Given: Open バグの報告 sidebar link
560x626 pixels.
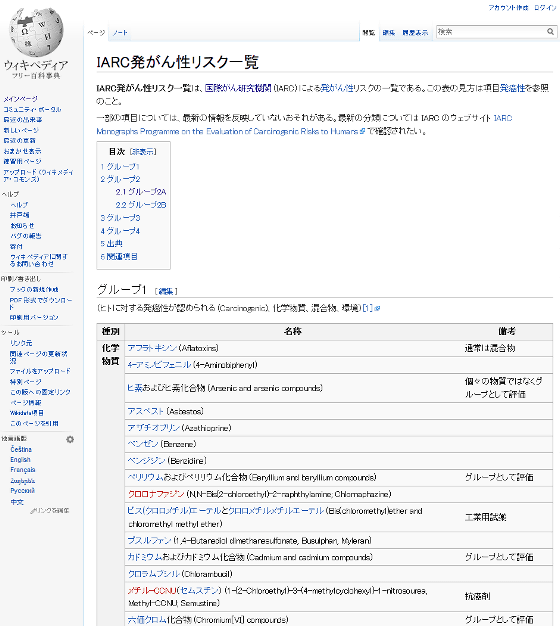Looking at the screenshot, I should (26, 236).
